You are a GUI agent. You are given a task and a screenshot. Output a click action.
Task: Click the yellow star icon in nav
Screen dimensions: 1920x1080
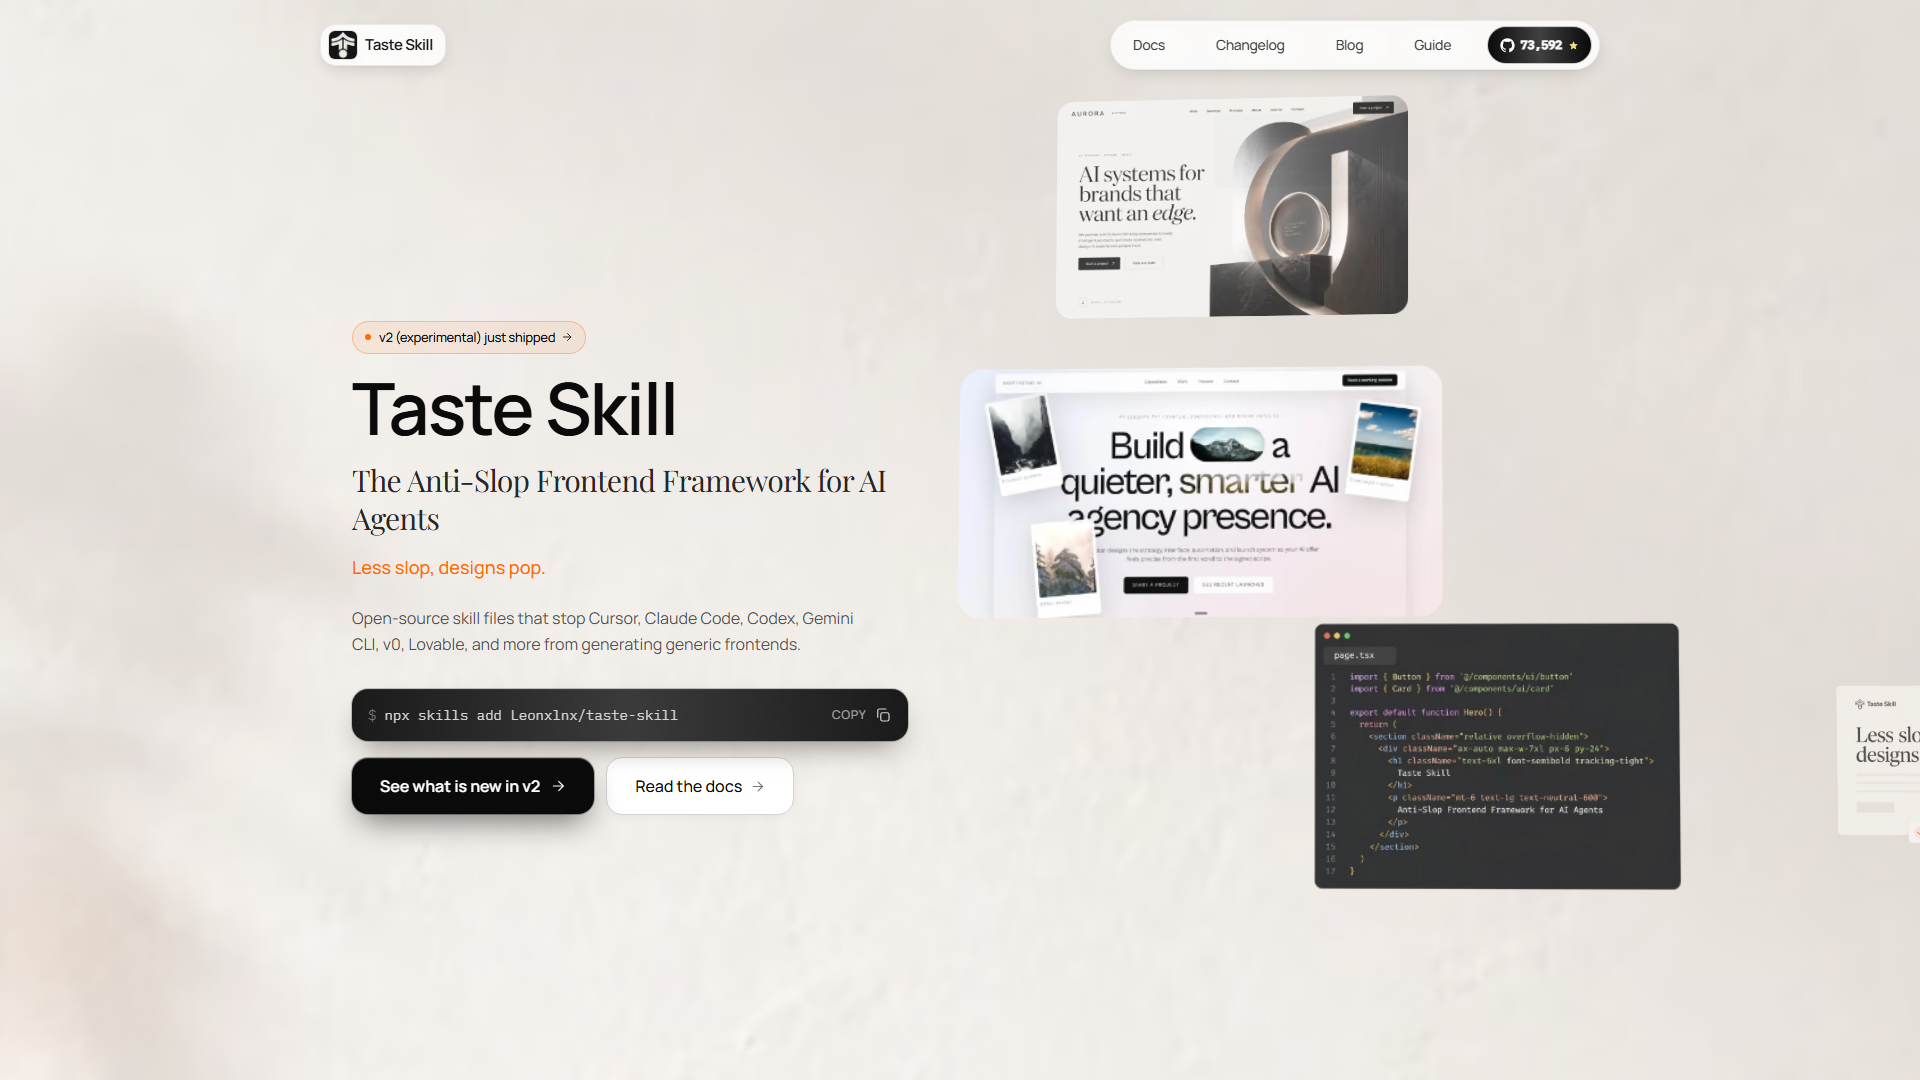[x=1573, y=45]
